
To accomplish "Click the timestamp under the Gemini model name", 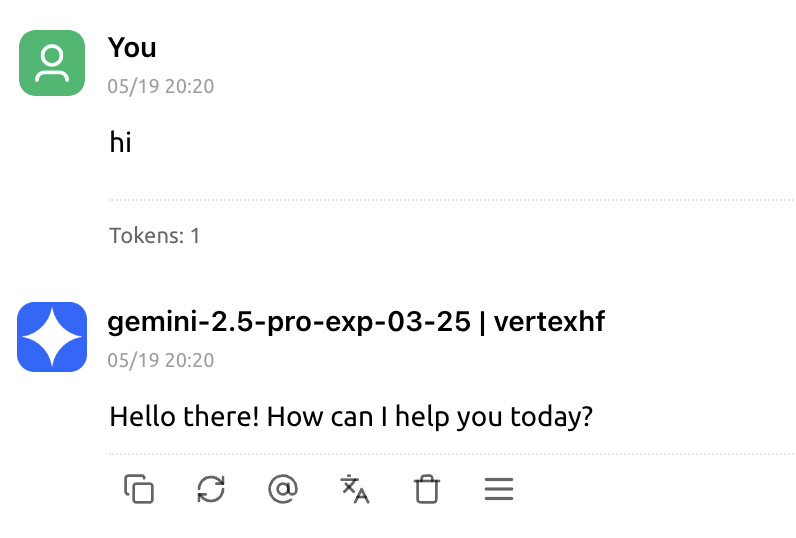I will (x=161, y=360).
